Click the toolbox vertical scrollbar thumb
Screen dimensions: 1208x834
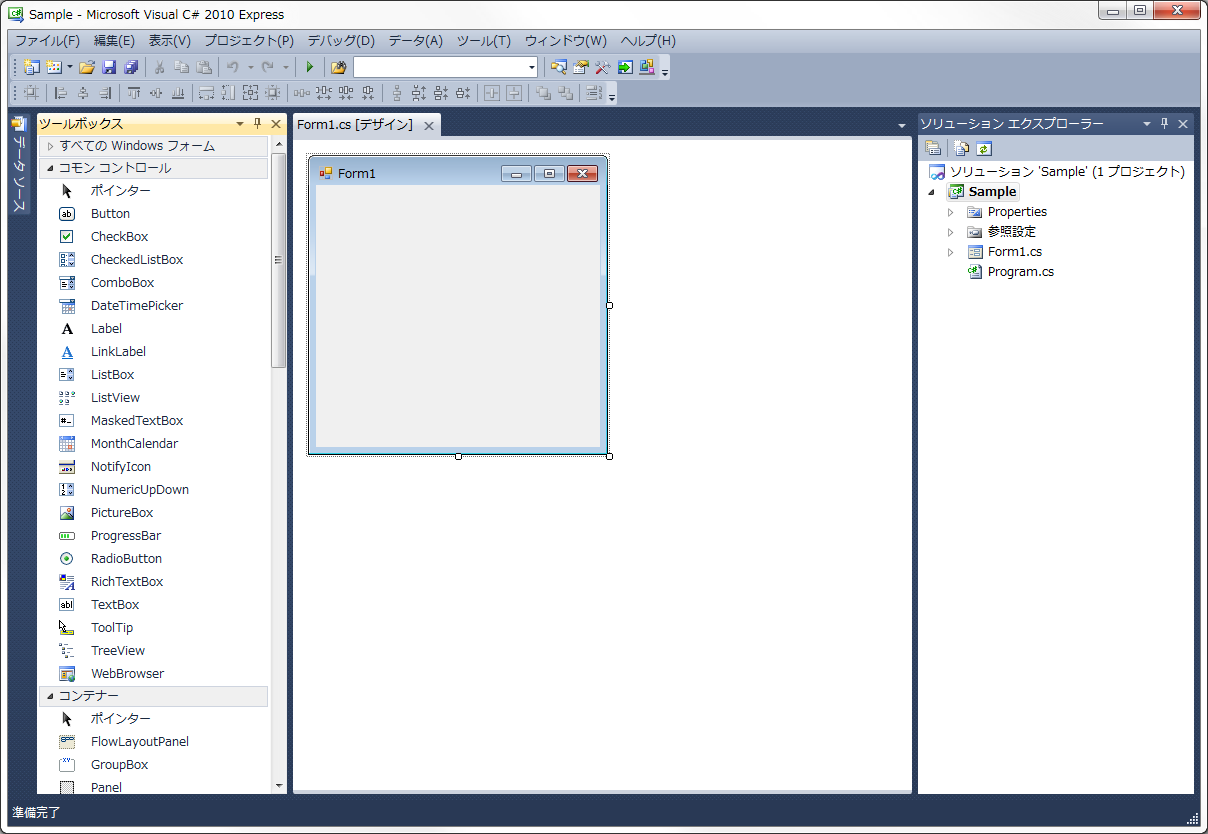point(279,260)
